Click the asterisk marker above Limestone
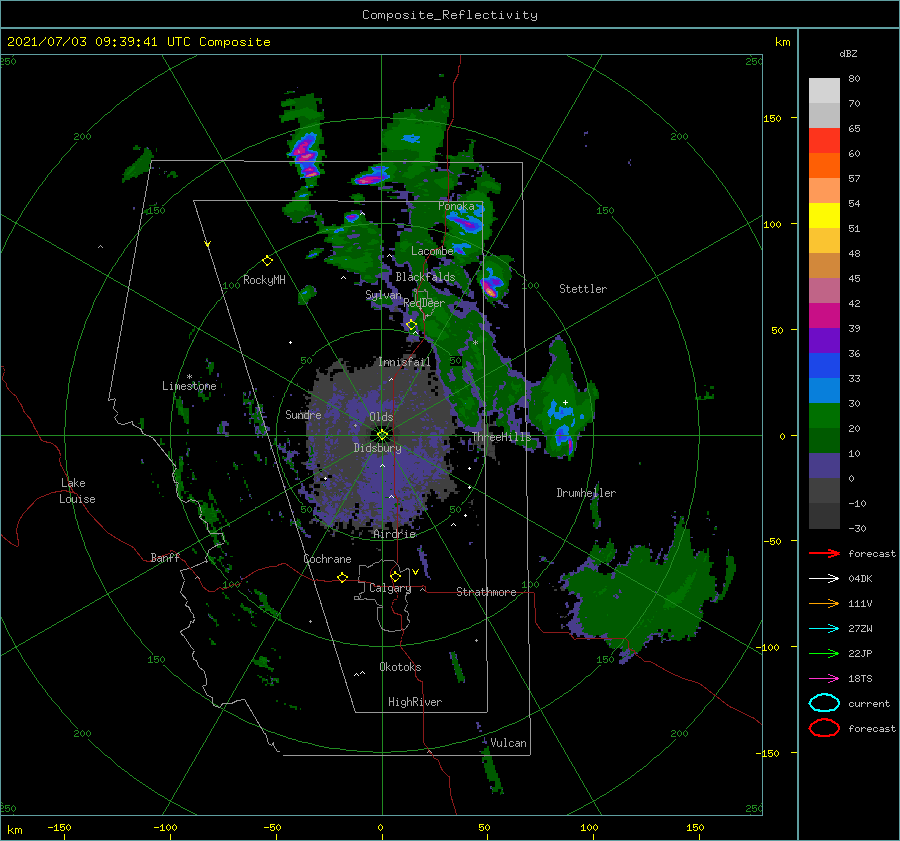Screen dimensions: 900x841 tap(189, 377)
